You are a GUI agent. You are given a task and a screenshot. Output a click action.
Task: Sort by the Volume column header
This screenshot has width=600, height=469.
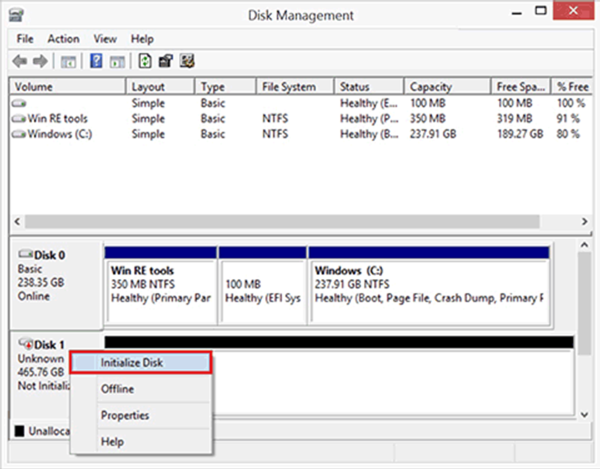coord(68,86)
